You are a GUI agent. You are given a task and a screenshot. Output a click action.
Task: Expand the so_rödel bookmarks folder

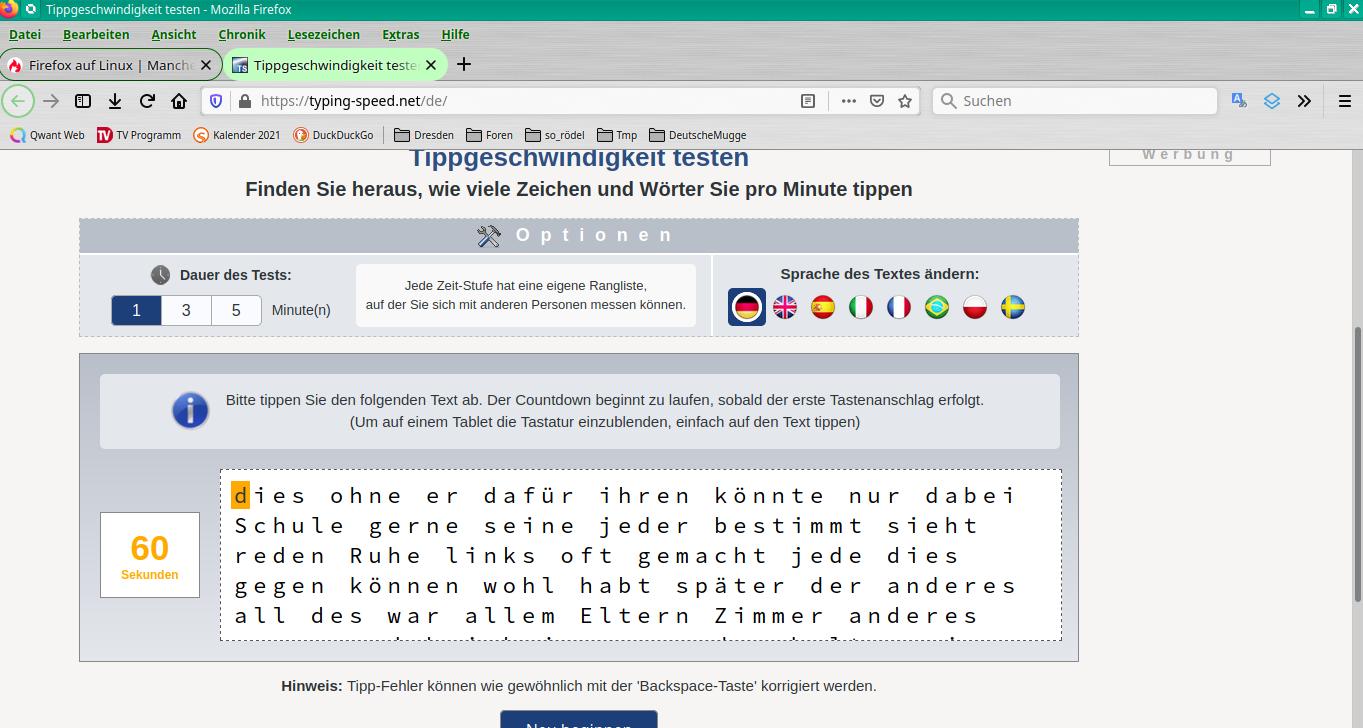point(555,135)
